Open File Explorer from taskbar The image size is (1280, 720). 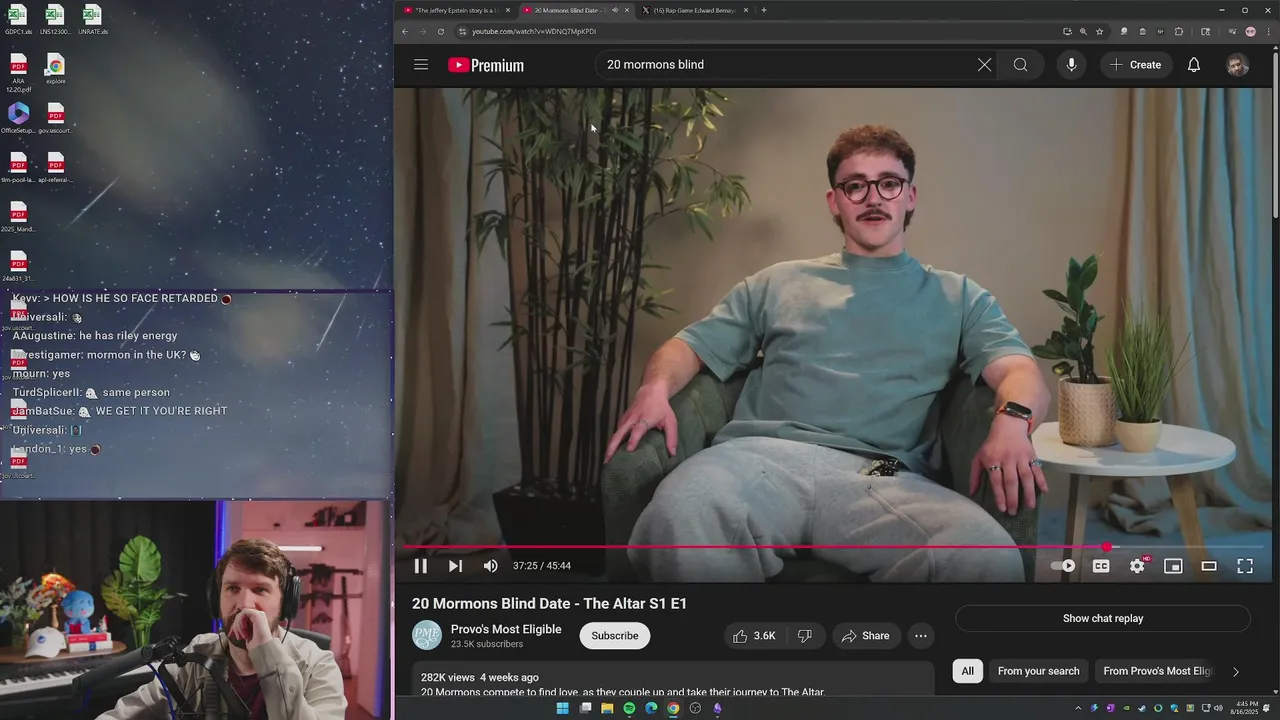coord(607,708)
